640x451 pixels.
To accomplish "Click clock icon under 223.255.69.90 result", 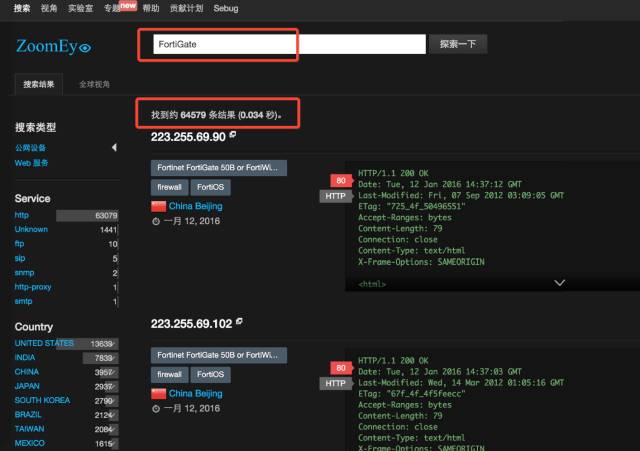I will (x=156, y=222).
